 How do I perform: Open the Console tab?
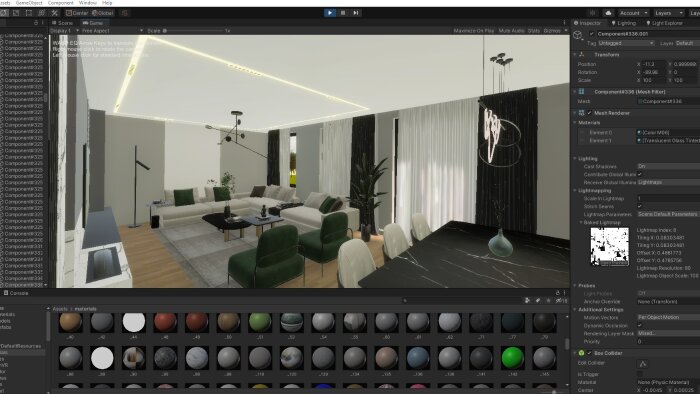[16, 293]
